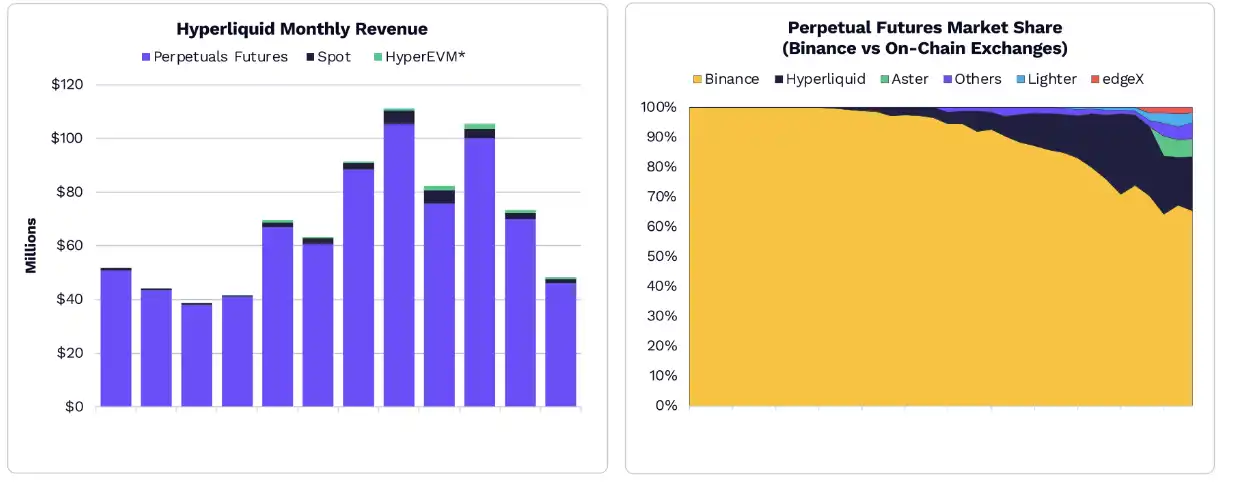Select the Hyperliquid Monthly Revenue chart title
The image size is (1236, 484).
302,29
